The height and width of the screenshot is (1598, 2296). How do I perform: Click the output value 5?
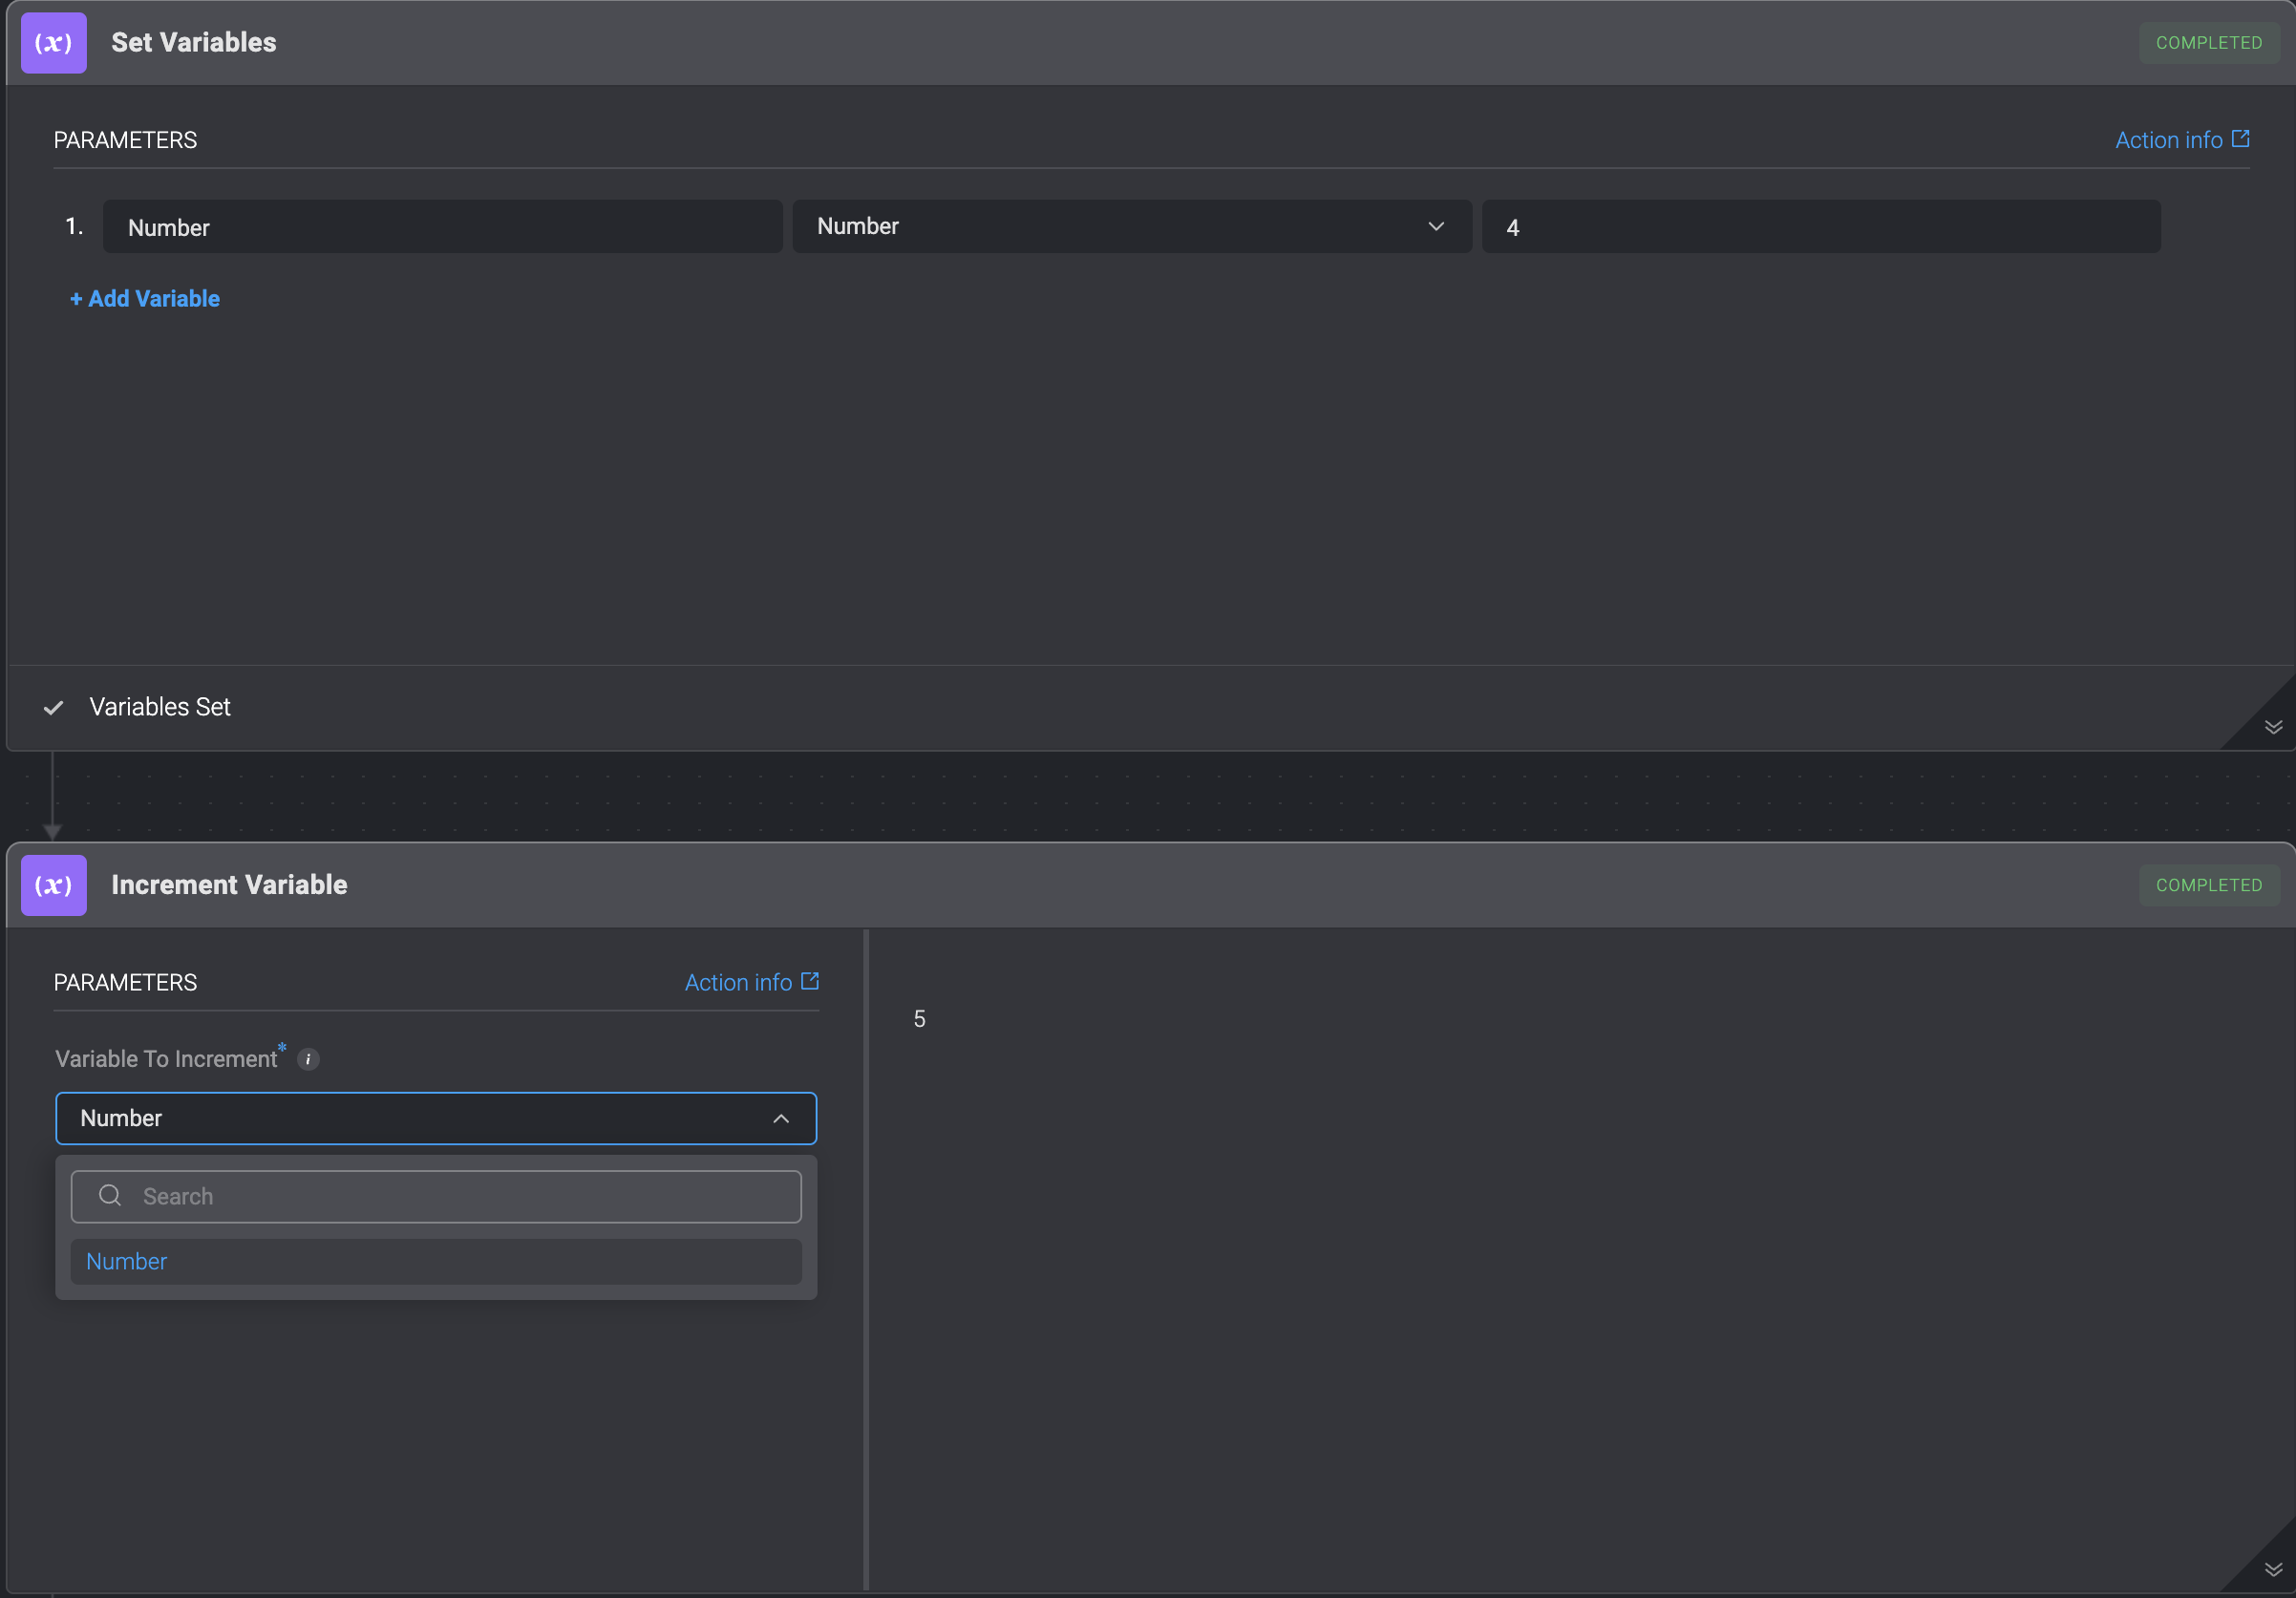[919, 1019]
